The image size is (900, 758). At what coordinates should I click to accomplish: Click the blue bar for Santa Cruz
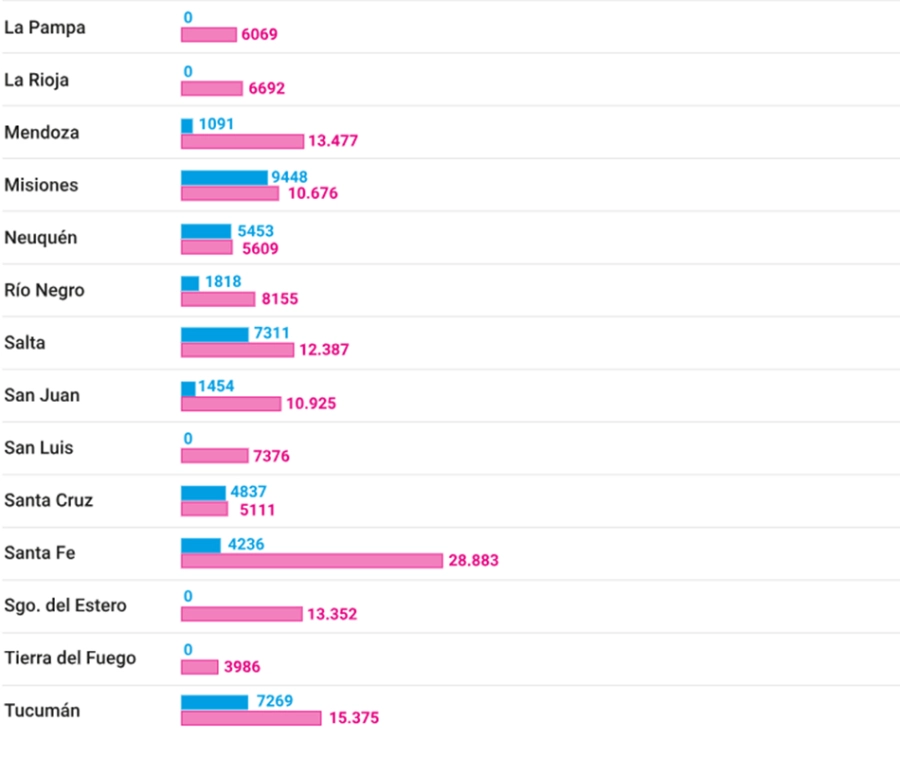[203, 493]
